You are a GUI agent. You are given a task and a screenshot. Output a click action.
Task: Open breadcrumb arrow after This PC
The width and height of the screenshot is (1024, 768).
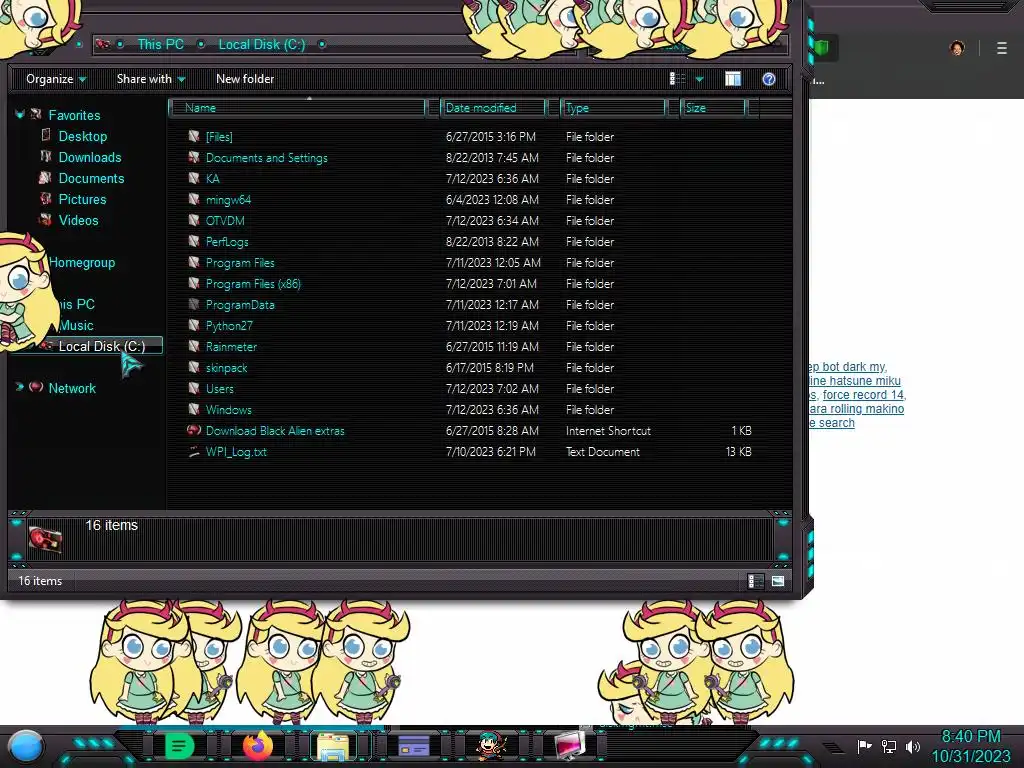coord(200,44)
